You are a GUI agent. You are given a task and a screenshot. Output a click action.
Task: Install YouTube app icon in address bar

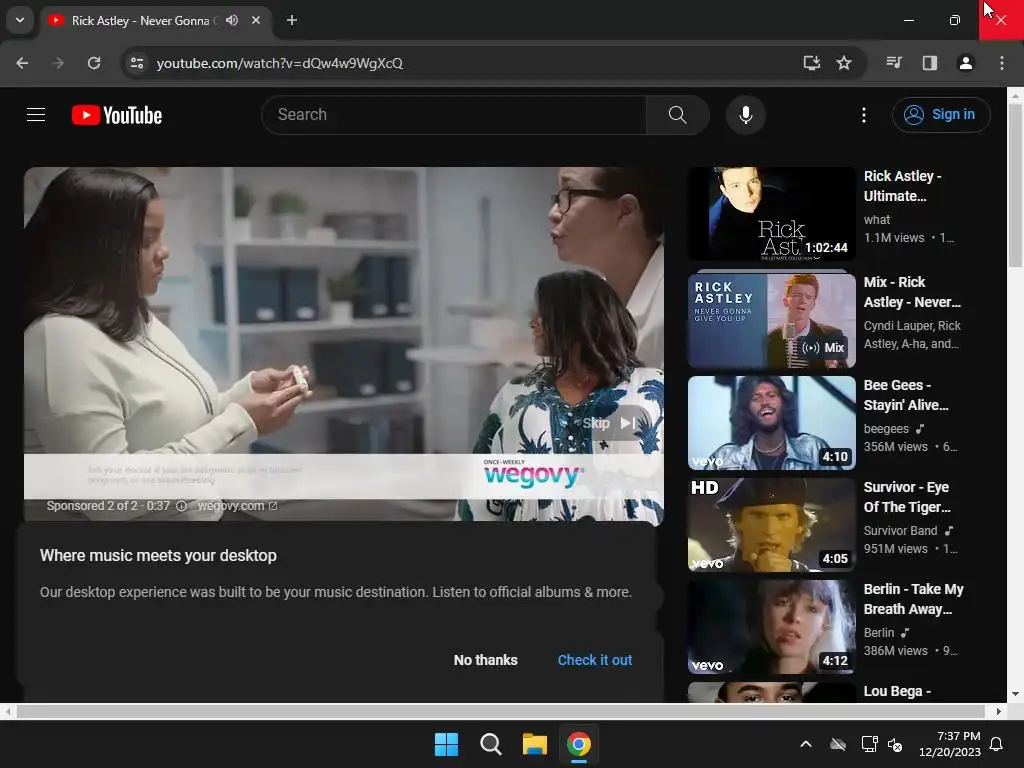[811, 63]
